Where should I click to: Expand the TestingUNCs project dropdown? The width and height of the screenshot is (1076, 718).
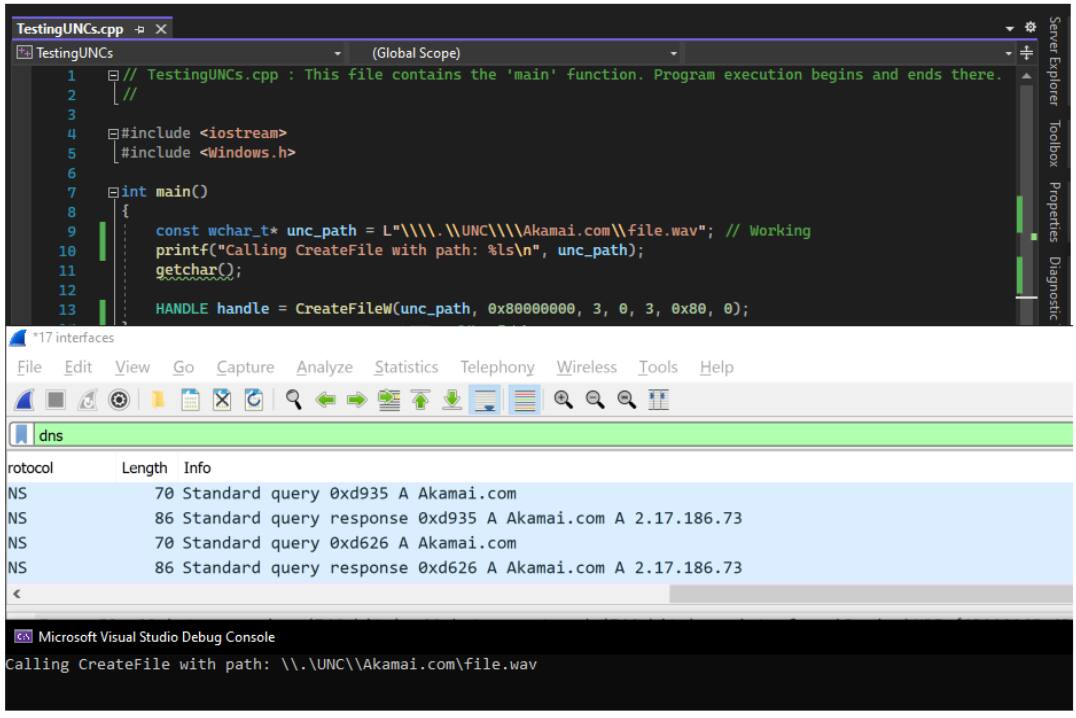(x=337, y=53)
